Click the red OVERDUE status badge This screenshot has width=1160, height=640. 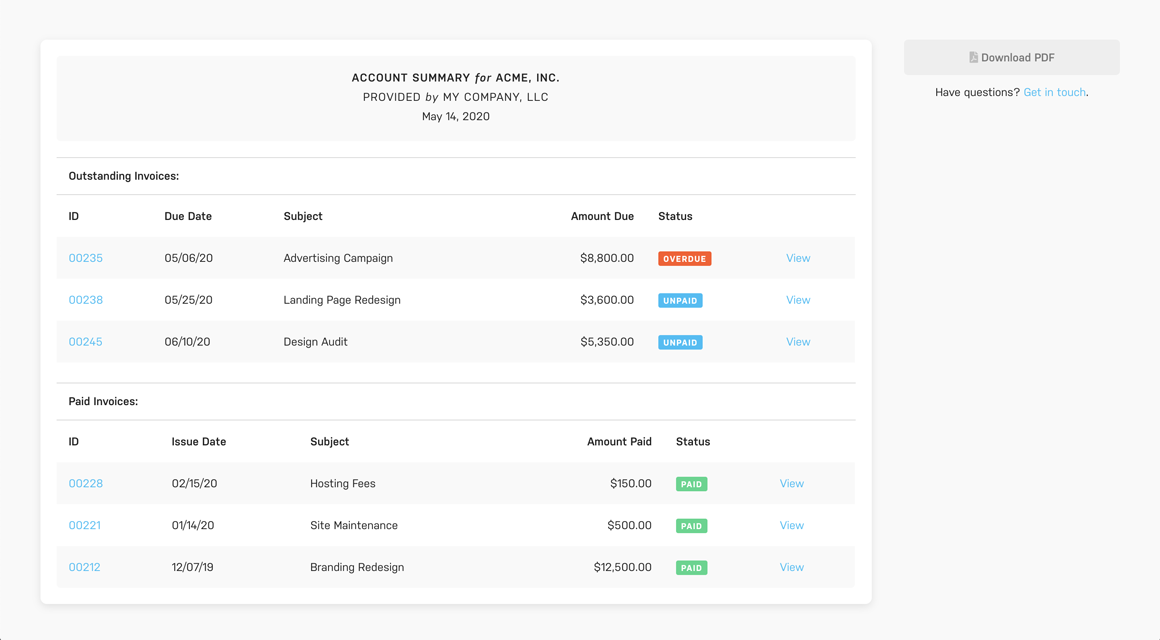tap(684, 259)
